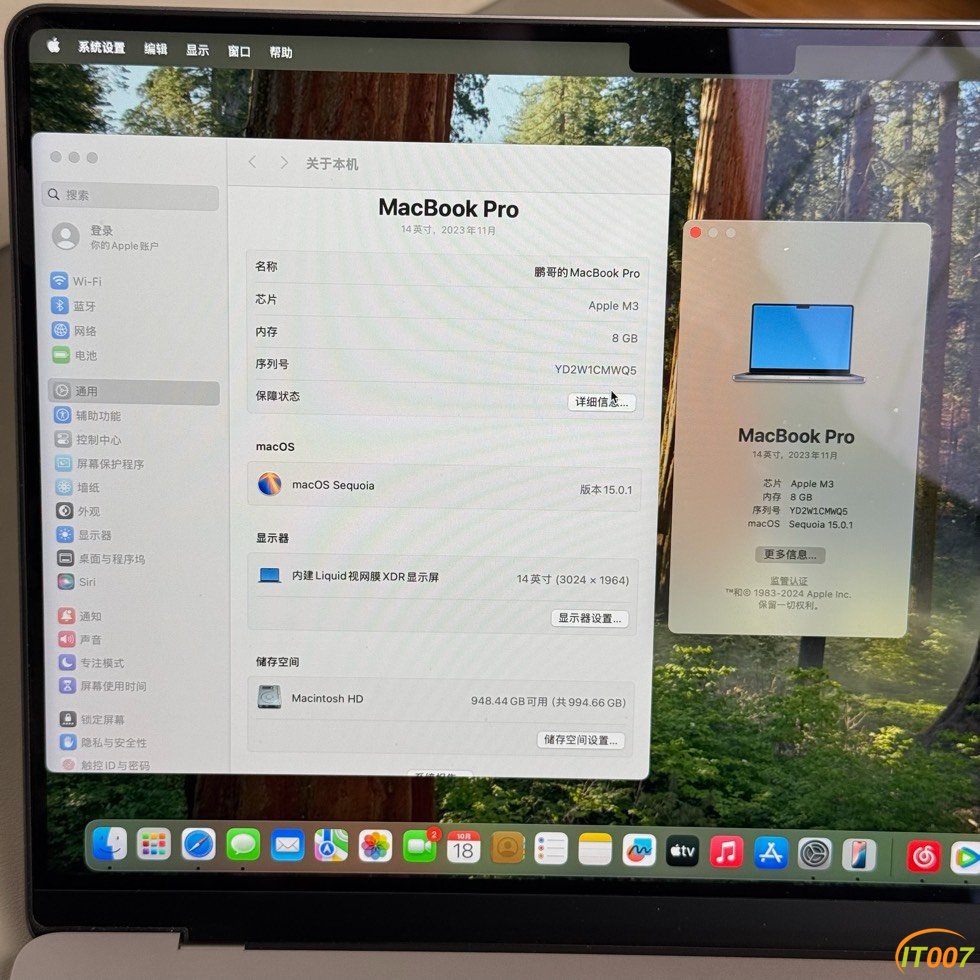Screen dimensions: 980x980
Task: Open 系统设置 menu in menu bar
Action: coord(101,48)
